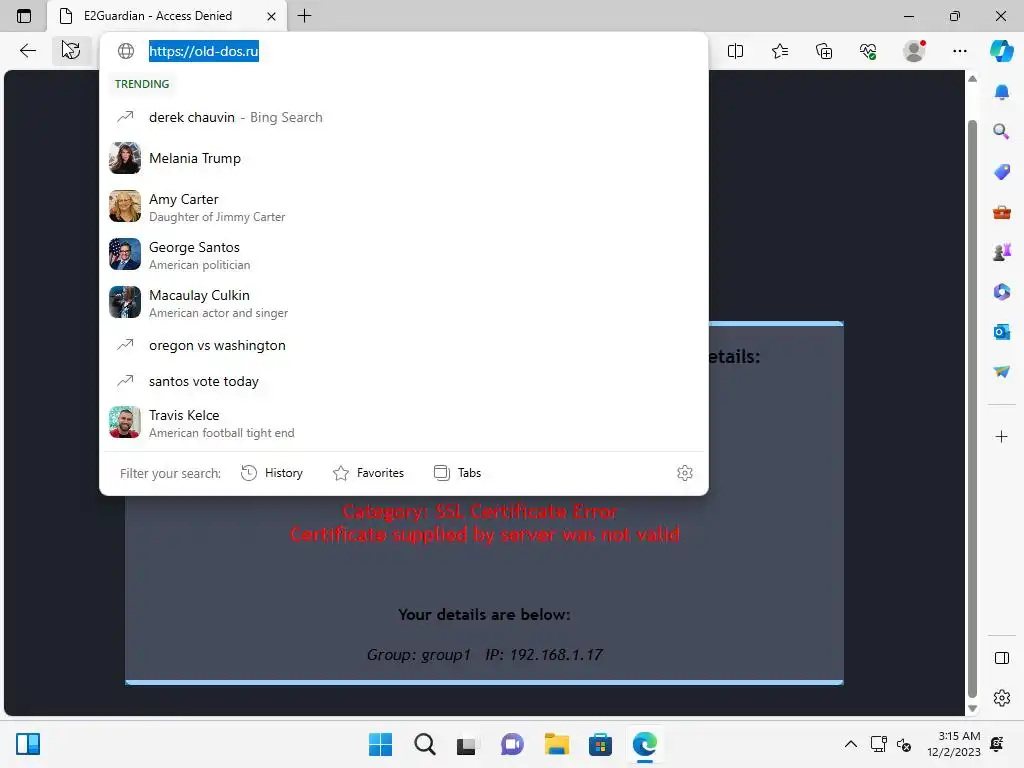Select the Travis Kelce suggestion
Image resolution: width=1024 pixels, height=768 pixels.
tap(404, 423)
